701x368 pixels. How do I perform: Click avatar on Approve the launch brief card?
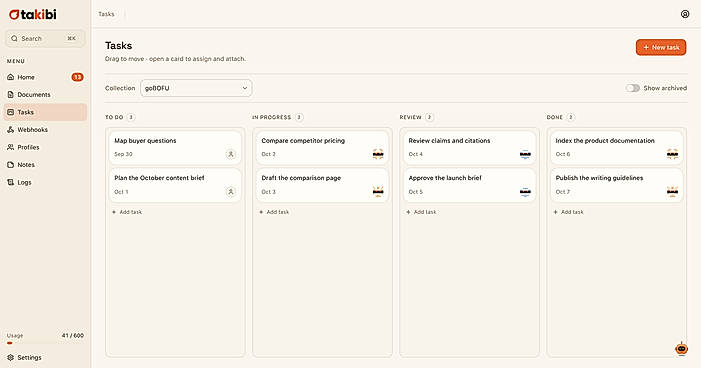click(525, 191)
